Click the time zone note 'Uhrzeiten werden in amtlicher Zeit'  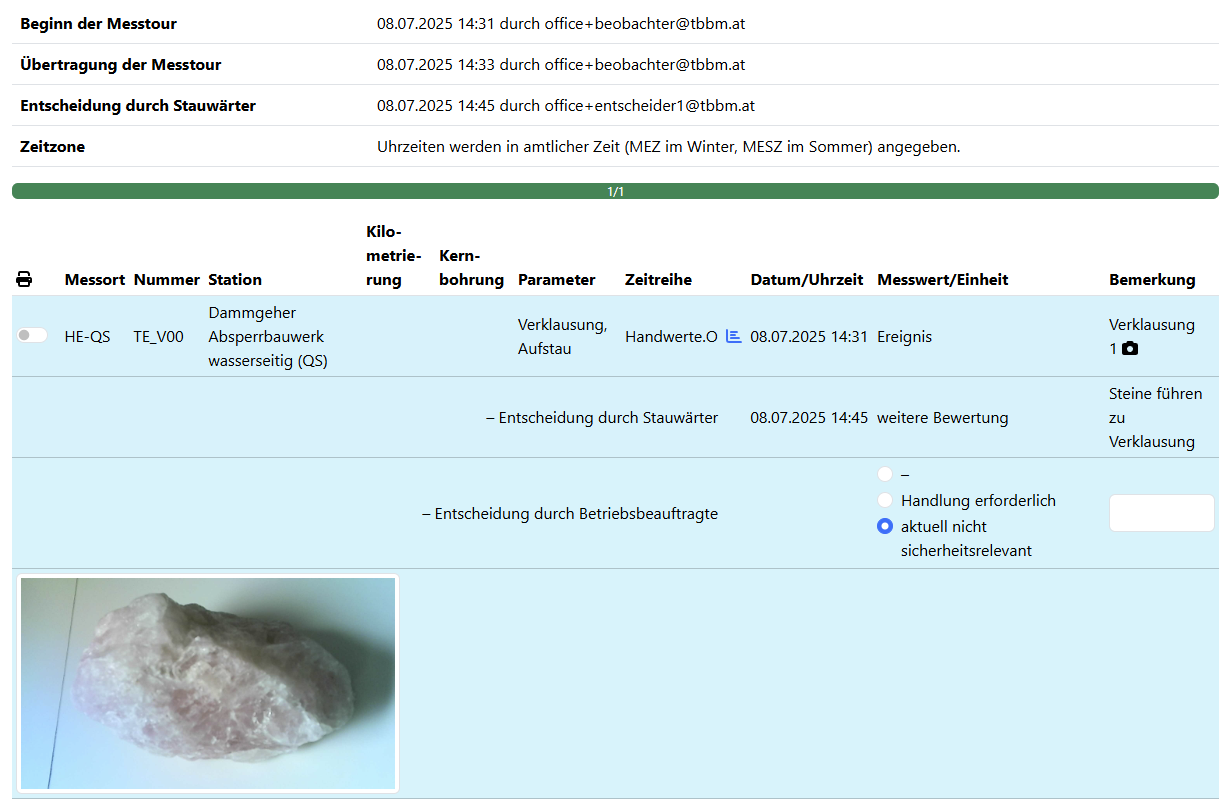[x=669, y=146]
